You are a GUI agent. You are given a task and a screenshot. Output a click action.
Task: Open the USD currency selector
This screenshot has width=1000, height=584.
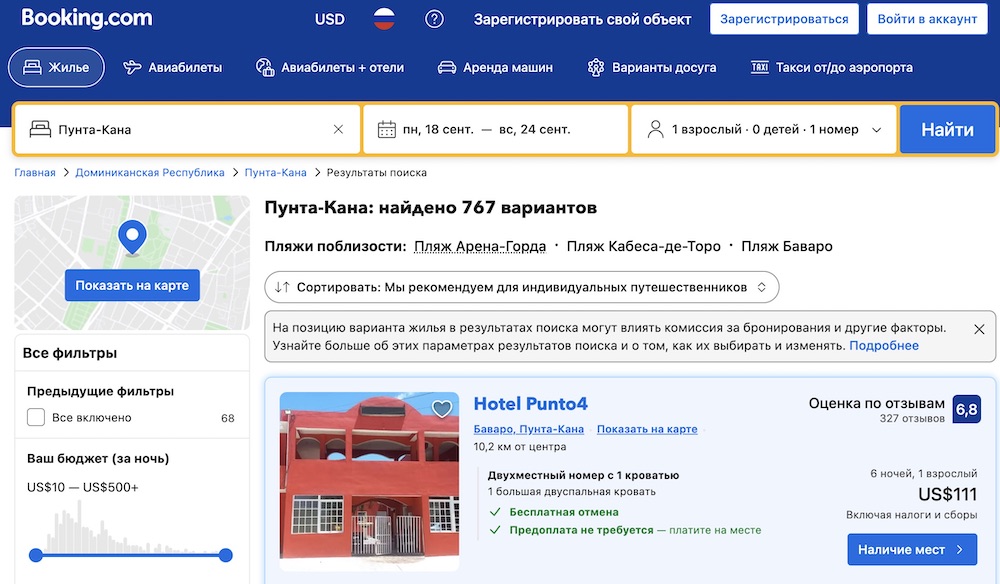click(x=329, y=18)
